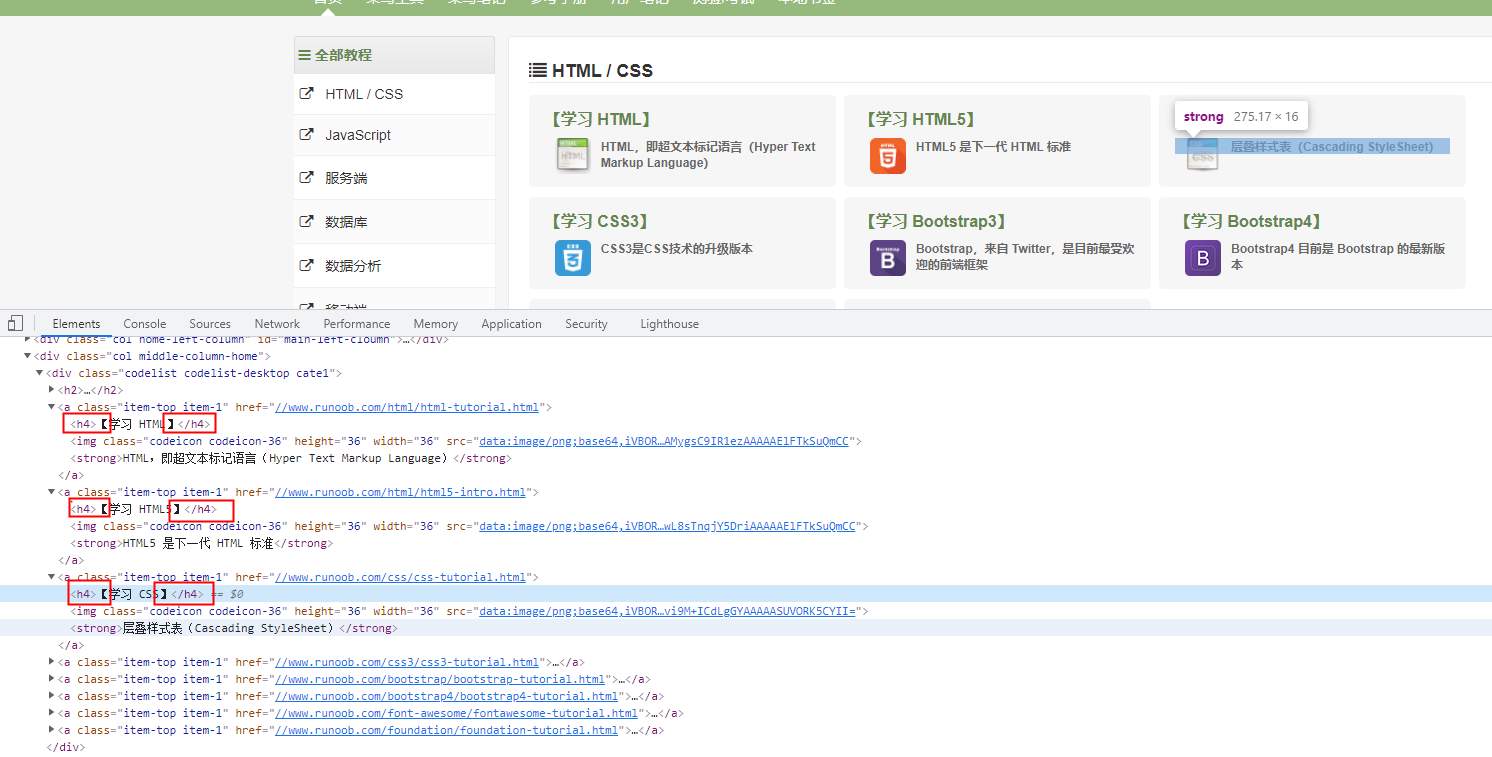Click href link //www.runoob.com/css3/css3-tutorial.html
1492x757 pixels.
[x=407, y=662]
